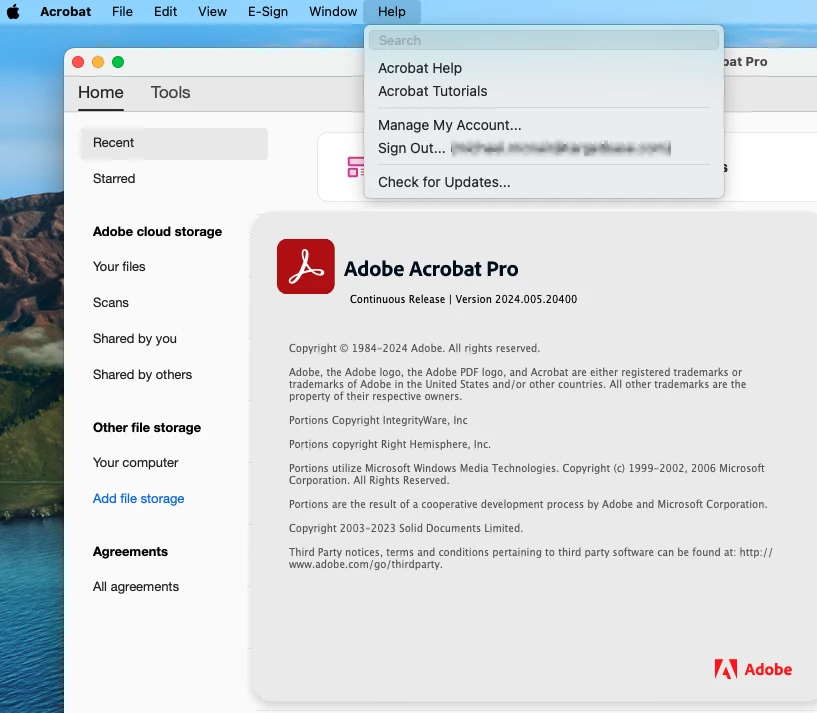Select Check for Updates… menu item
The image size is (817, 713).
(x=444, y=182)
